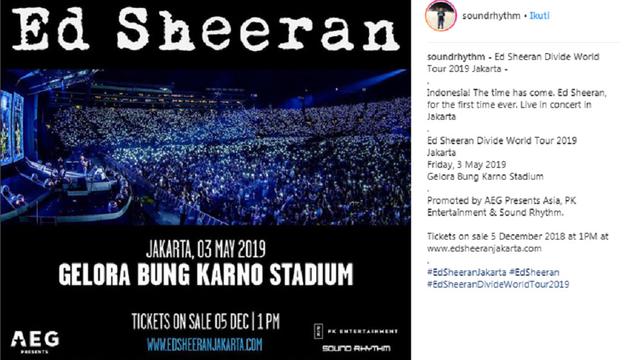Screen dimensions: 640x360
Task: Click the Tickets on sale 5 December caption line
Action: (518, 236)
